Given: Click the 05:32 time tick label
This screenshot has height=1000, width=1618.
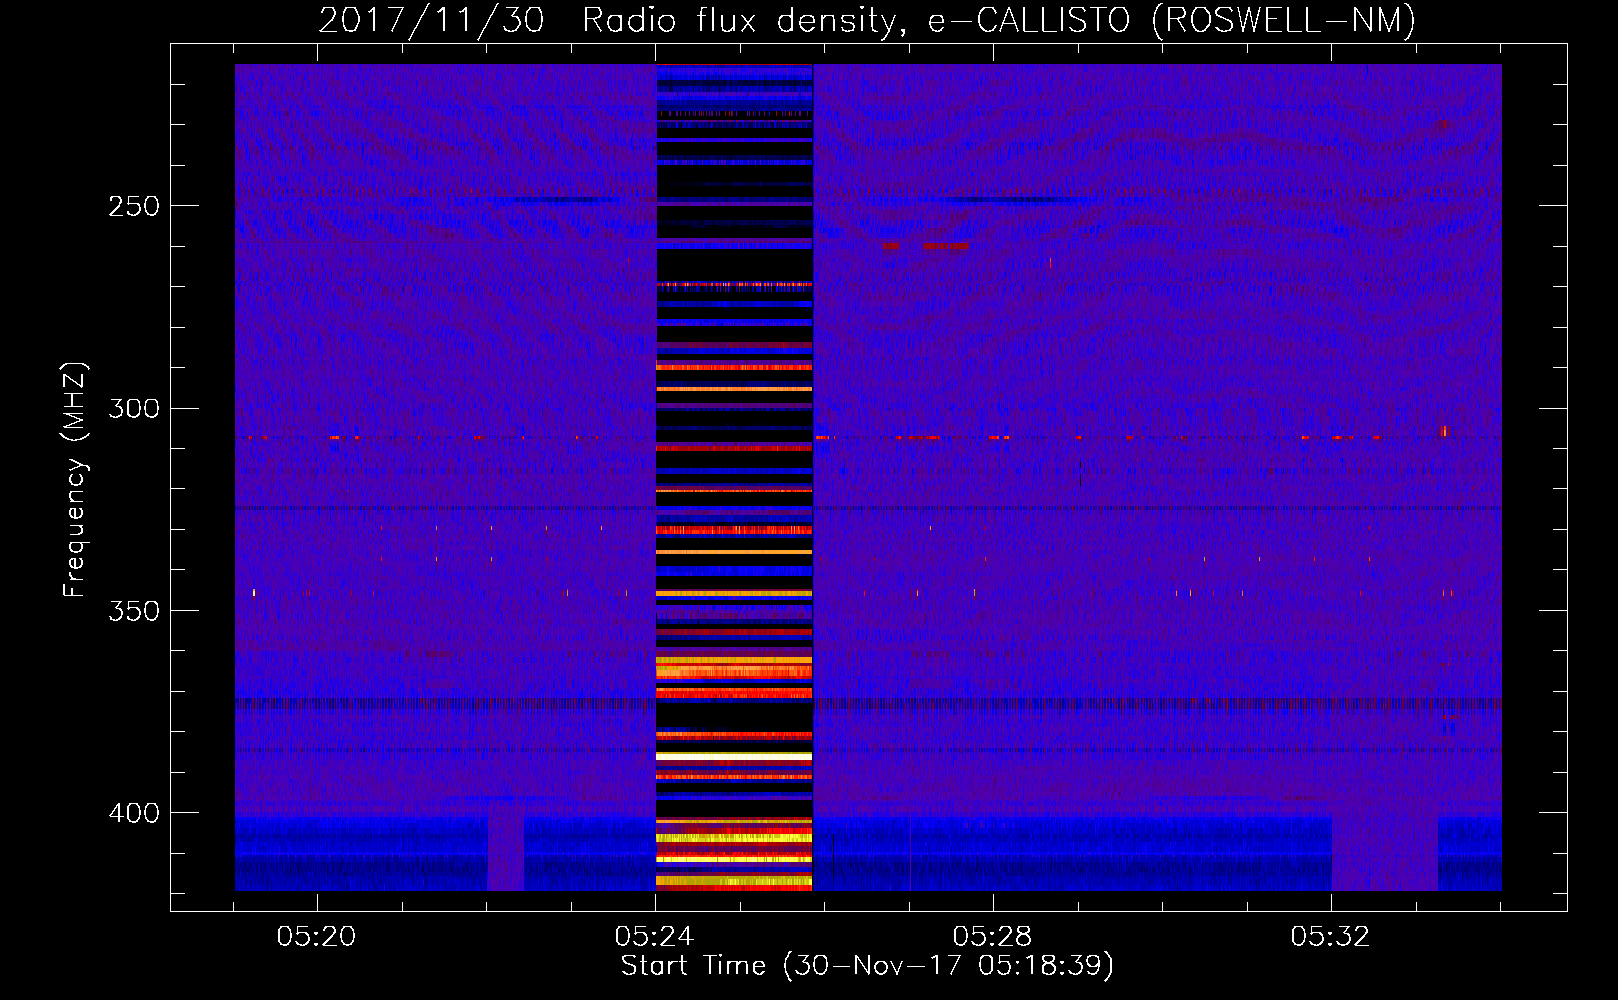Looking at the screenshot, I should (x=1330, y=936).
